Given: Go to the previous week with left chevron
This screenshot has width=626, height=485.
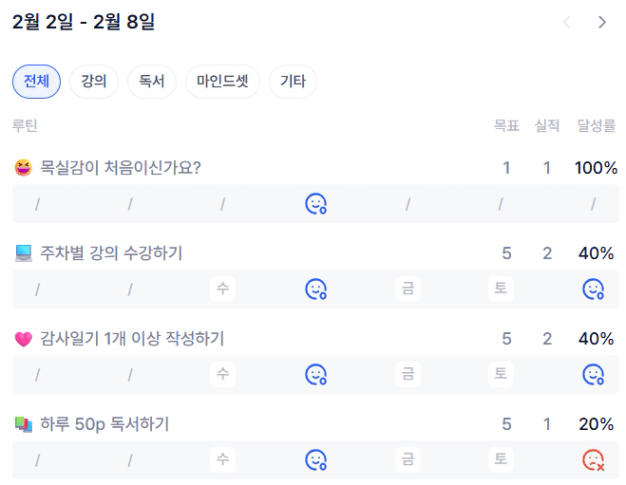Looking at the screenshot, I should (x=567, y=22).
